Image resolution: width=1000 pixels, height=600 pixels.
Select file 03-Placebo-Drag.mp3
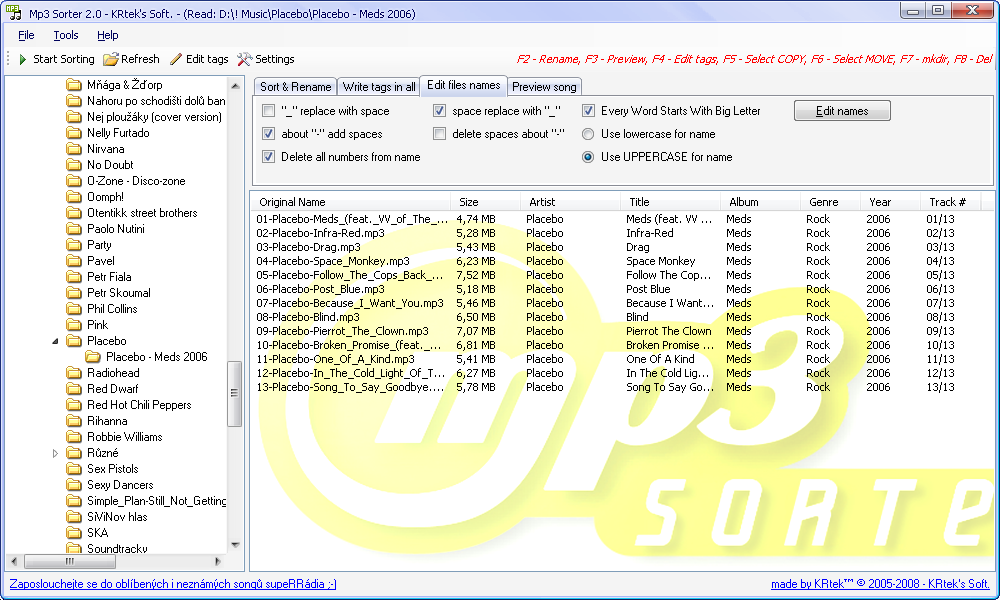click(x=308, y=247)
